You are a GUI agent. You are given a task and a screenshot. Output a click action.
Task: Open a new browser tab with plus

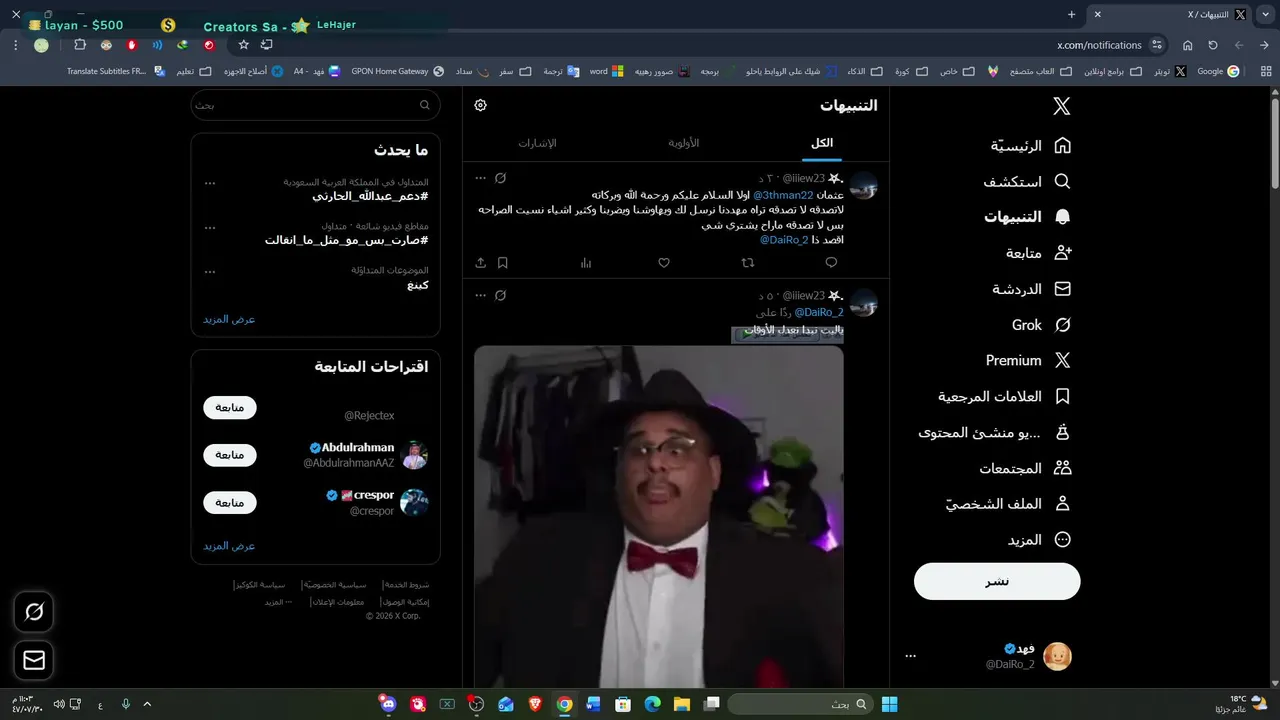tap(1071, 14)
